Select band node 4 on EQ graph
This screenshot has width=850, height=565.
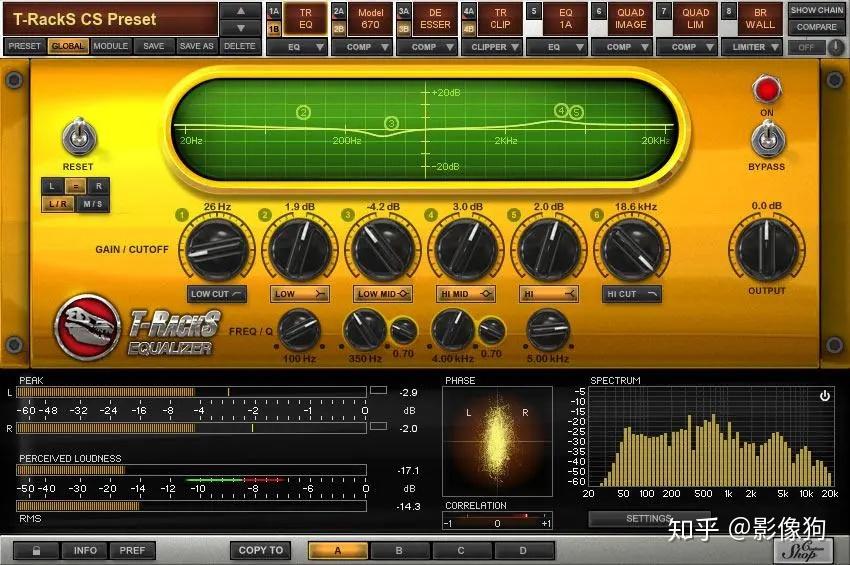562,110
